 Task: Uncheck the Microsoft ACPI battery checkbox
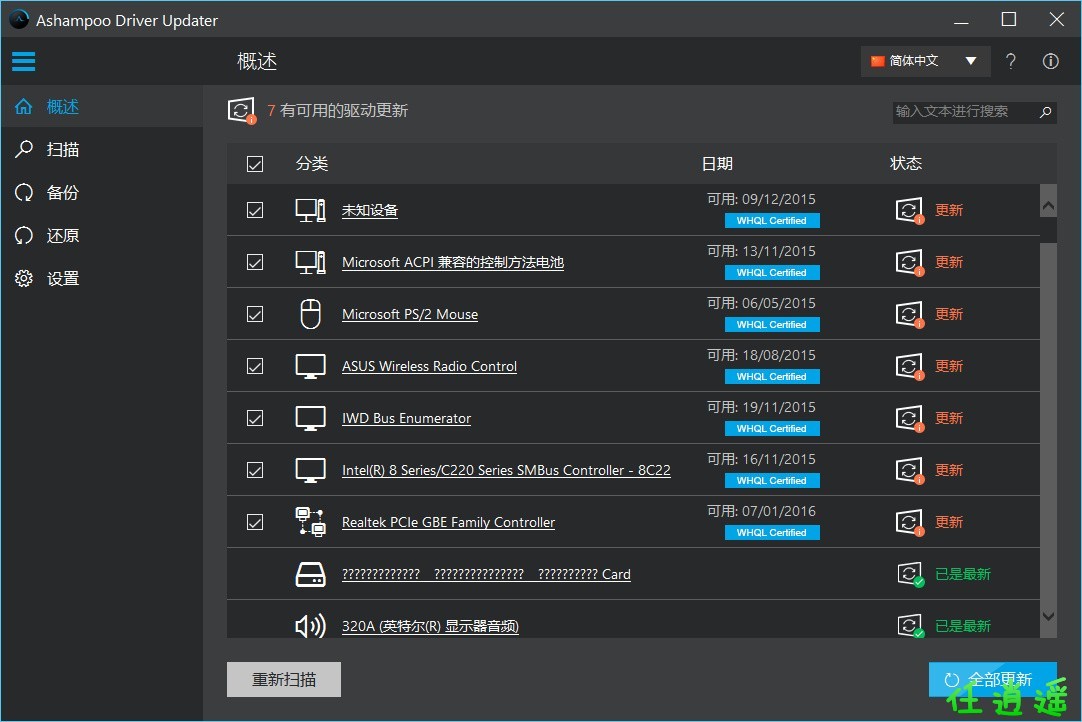tap(255, 262)
